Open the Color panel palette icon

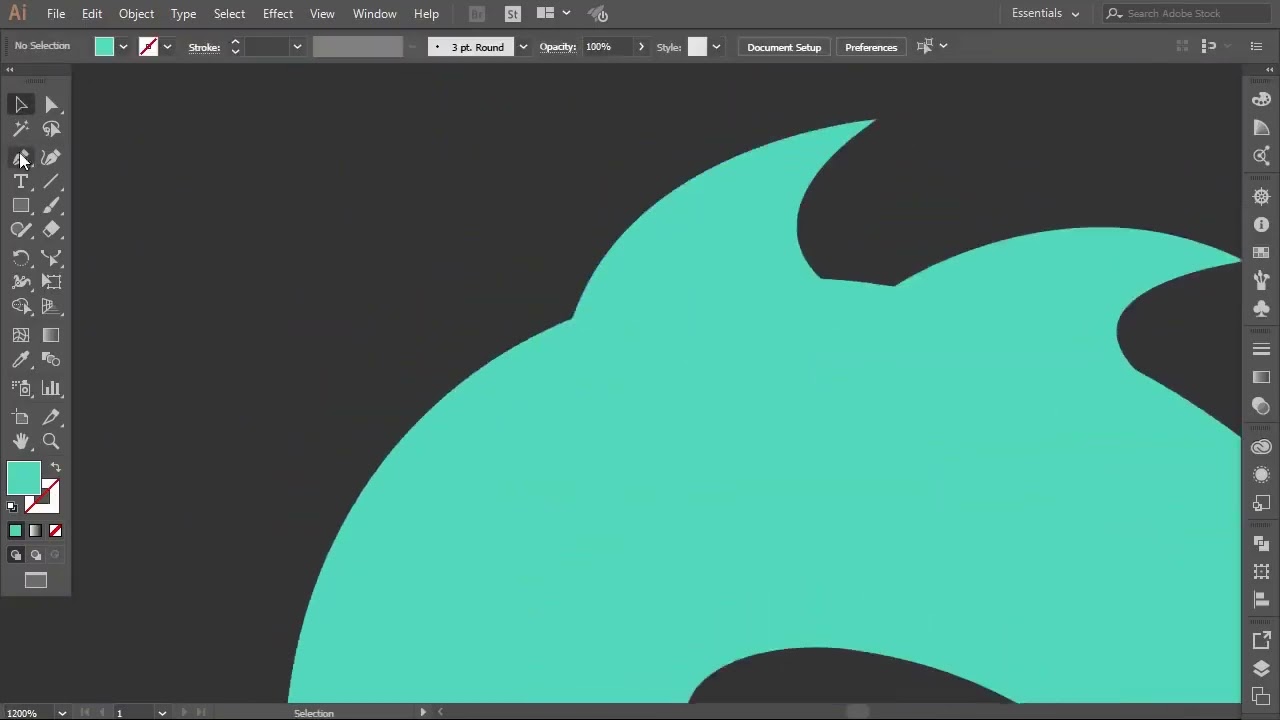pos(1261,100)
